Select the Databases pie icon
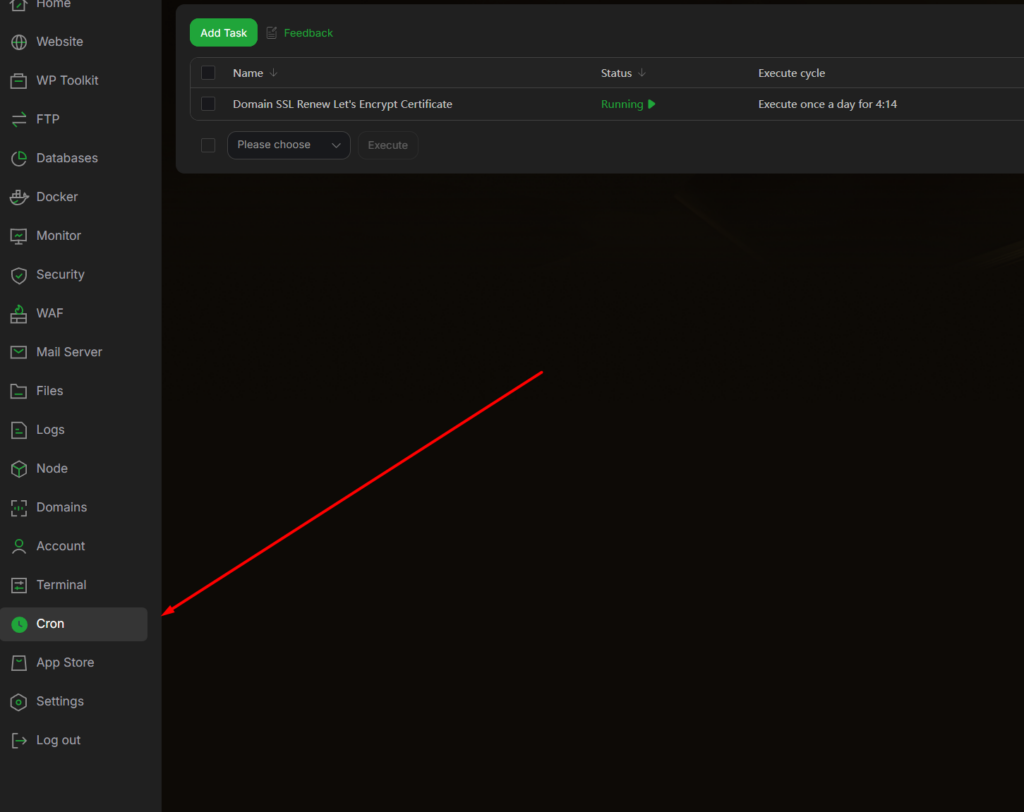Viewport: 1024px width, 812px height. coord(19,158)
